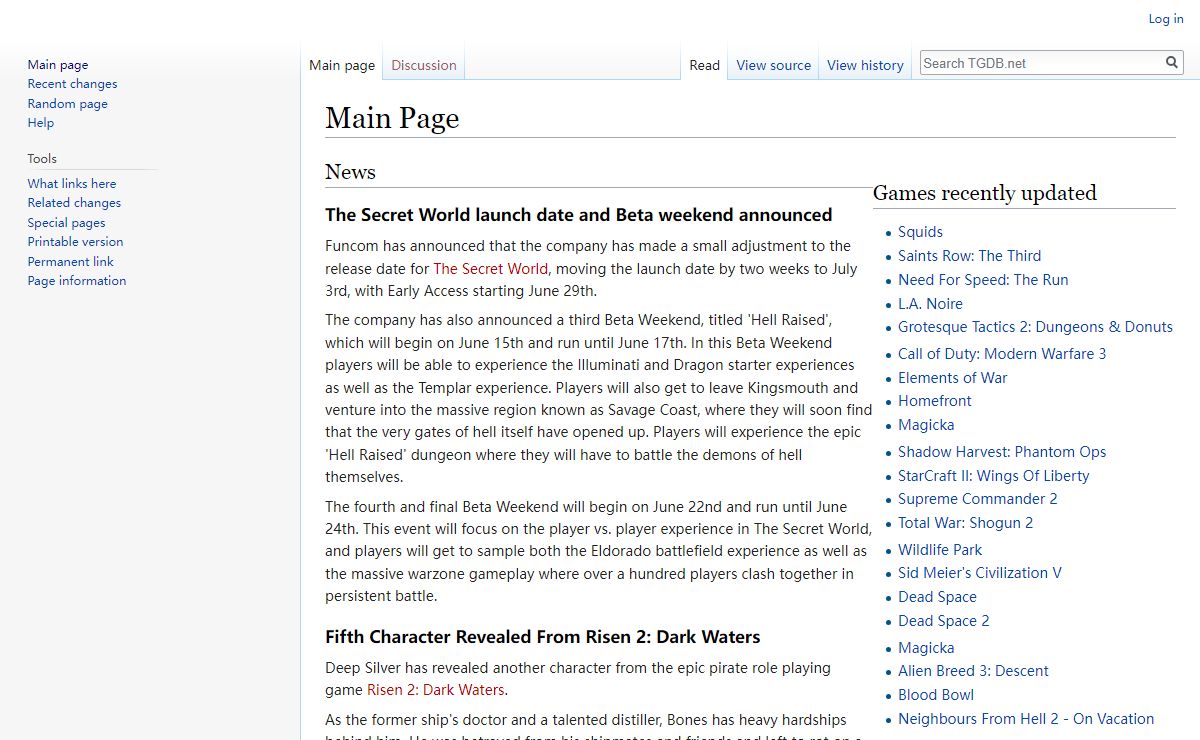Get the Permanent link
Image resolution: width=1200 pixels, height=740 pixels.
click(x=71, y=262)
